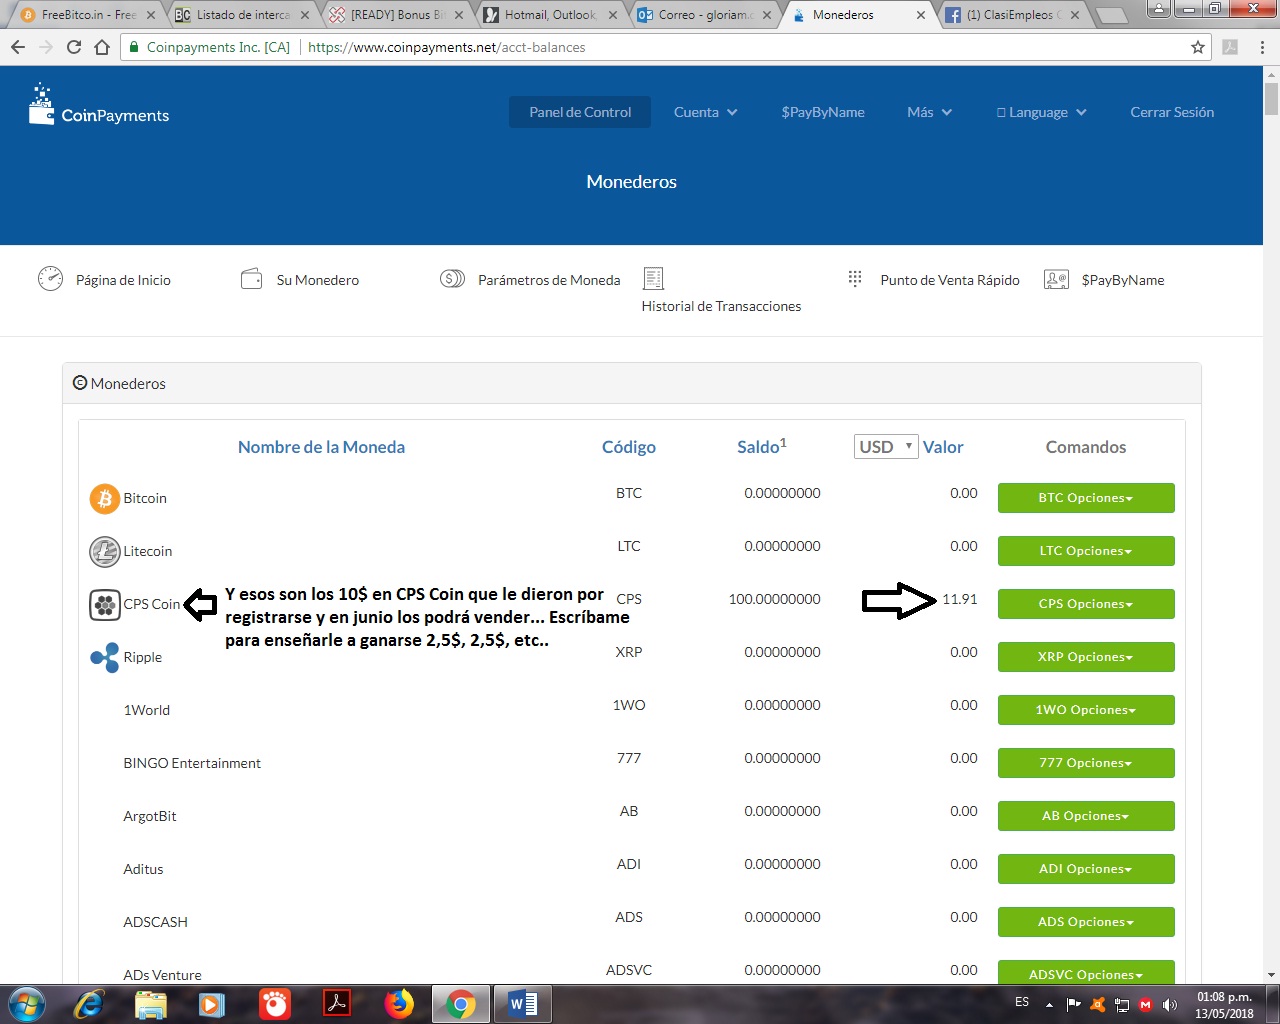Open the USD currency dropdown

coord(886,447)
